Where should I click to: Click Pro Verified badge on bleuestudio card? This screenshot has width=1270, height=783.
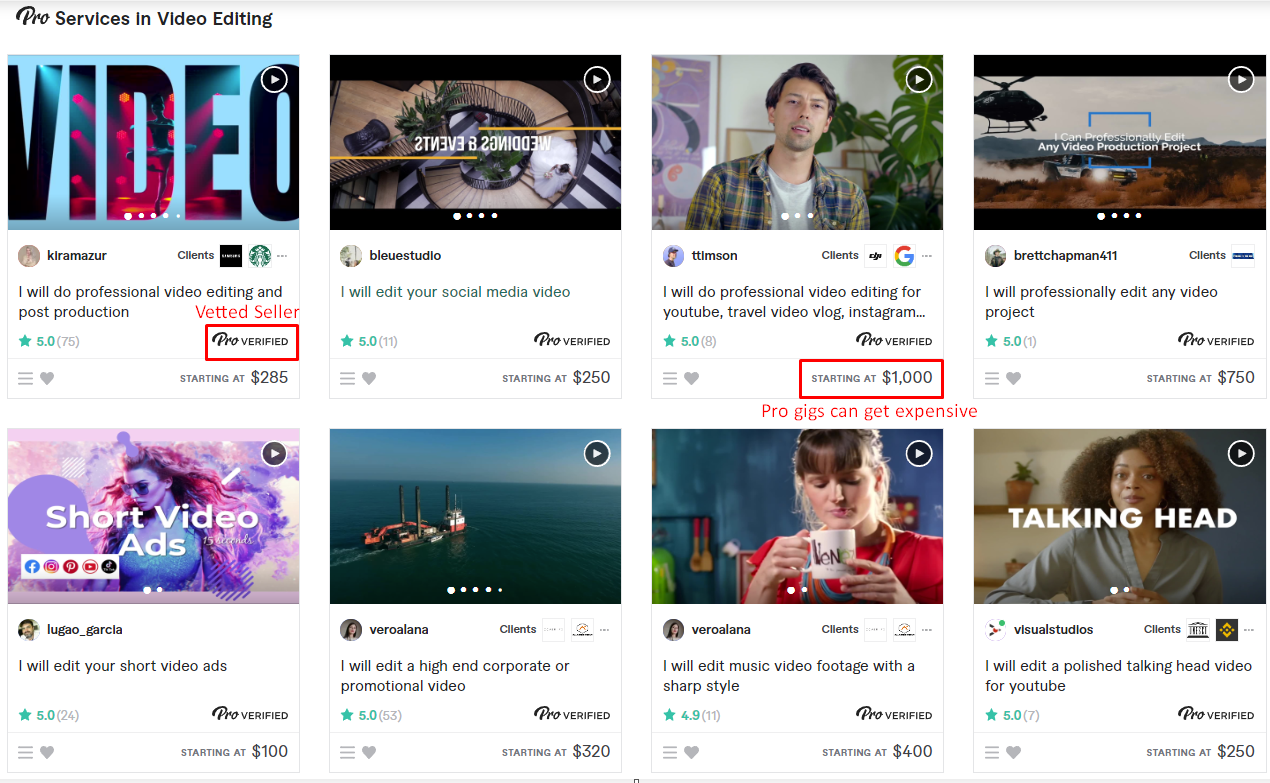click(x=572, y=341)
